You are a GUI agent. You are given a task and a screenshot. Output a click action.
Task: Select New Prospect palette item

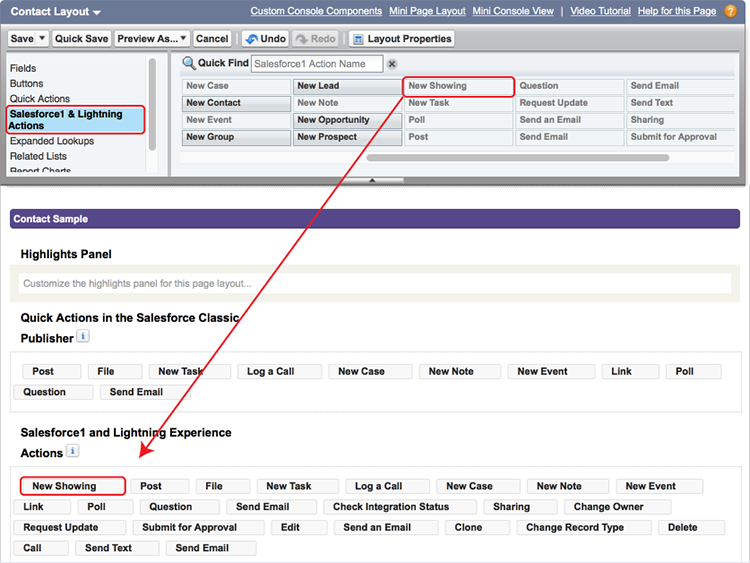click(x=347, y=137)
